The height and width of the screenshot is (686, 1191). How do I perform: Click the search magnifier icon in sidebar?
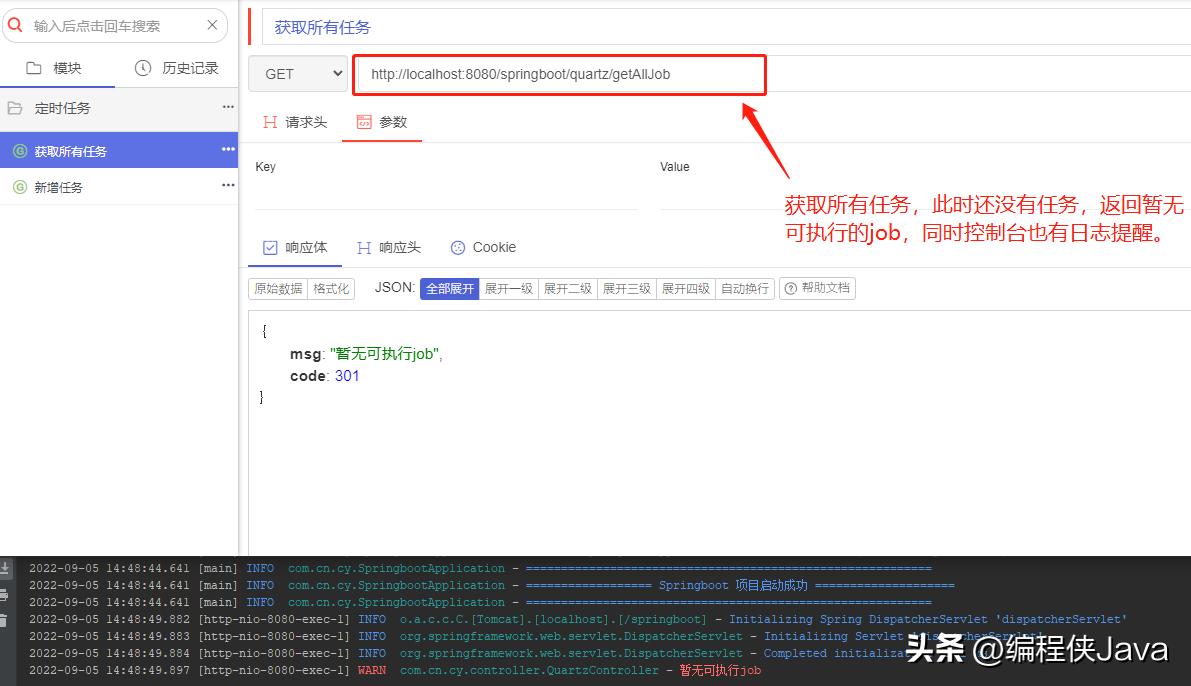pos(16,25)
